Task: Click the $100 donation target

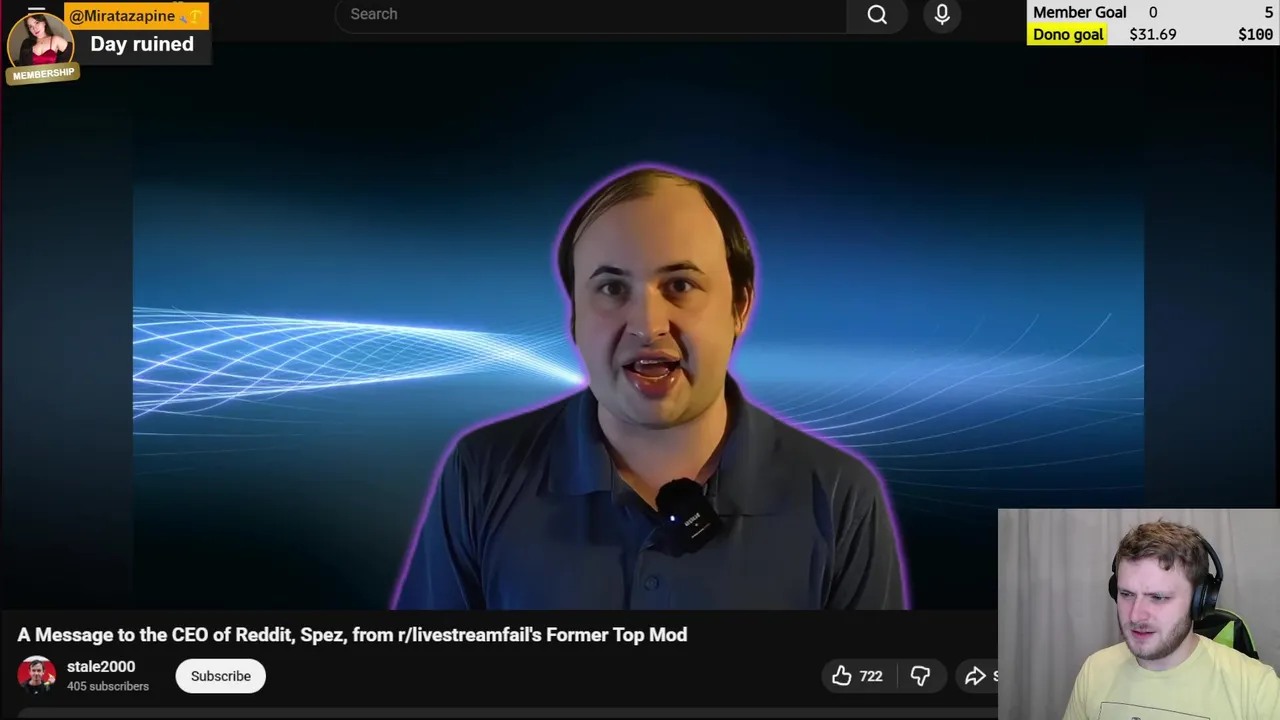Action: click(x=1256, y=34)
